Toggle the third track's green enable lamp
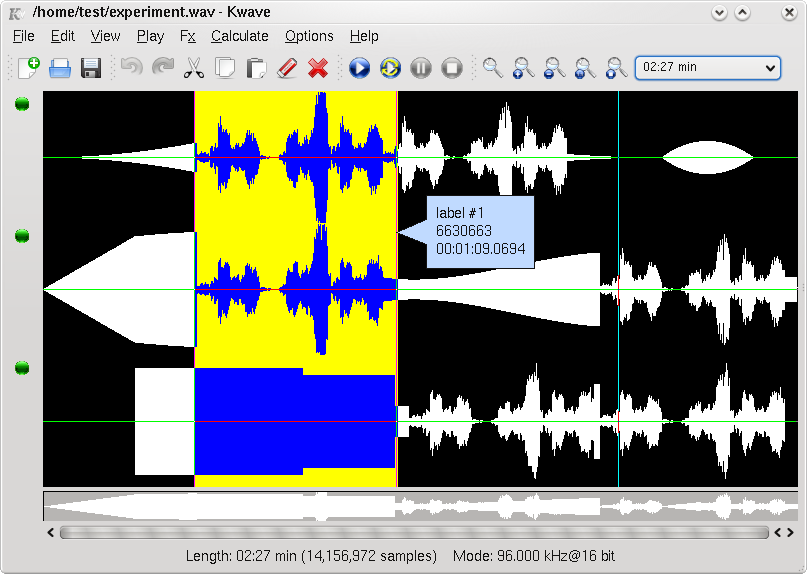Screen dimensions: 807x574 (x=22, y=368)
